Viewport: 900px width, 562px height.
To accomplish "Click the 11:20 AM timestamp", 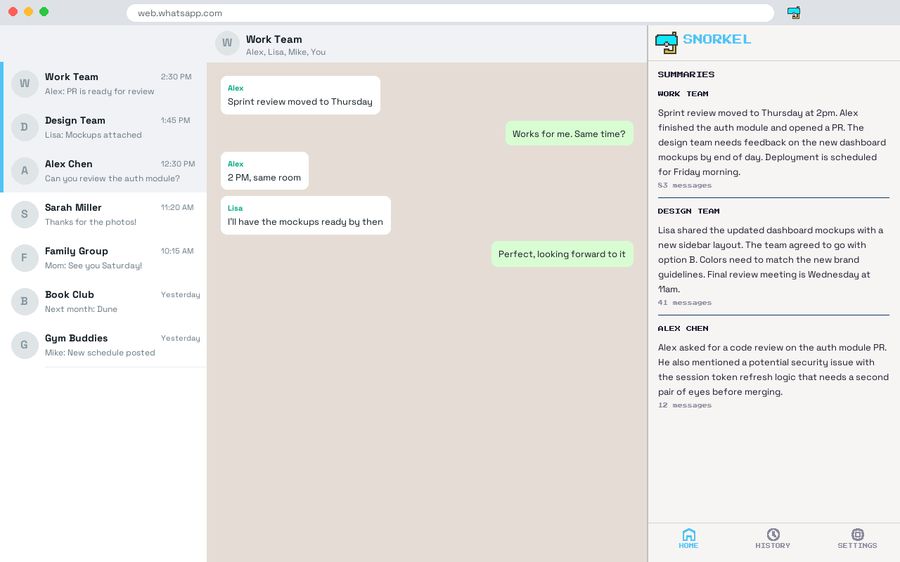I will (x=177, y=207).
